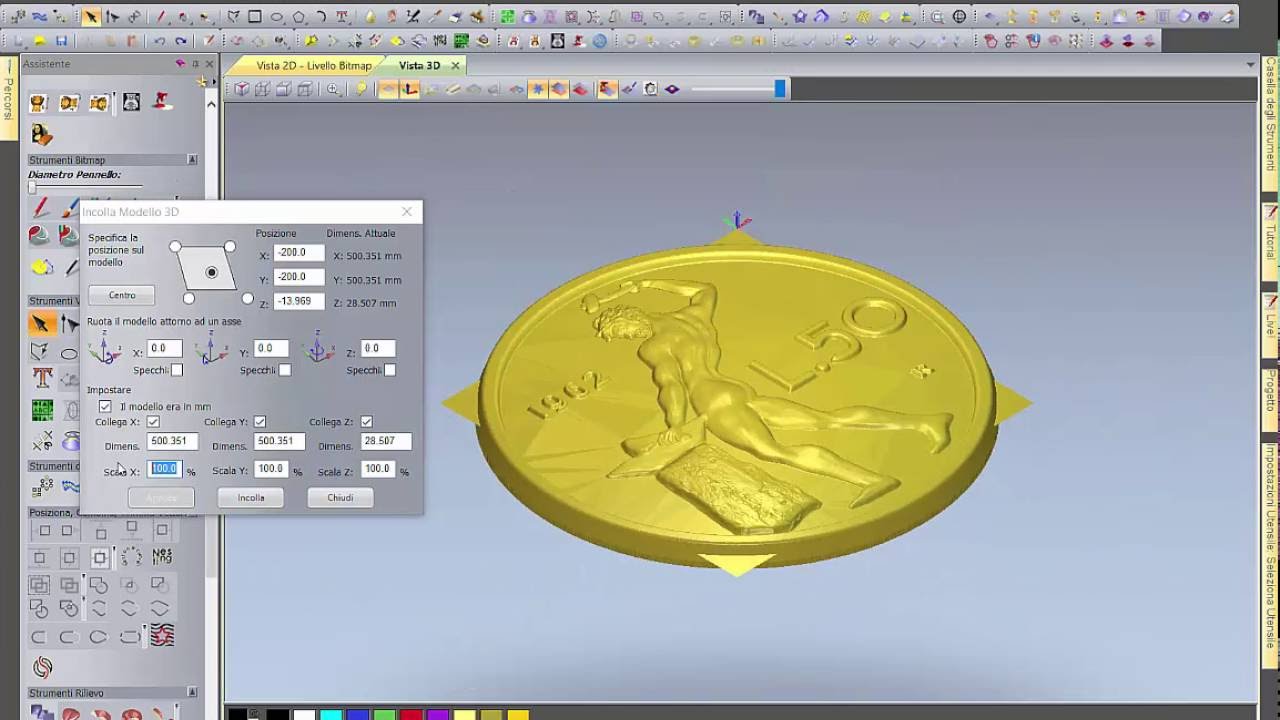1280x720 pixels.
Task: Open the view tabs dropdown arrow
Action: (x=1251, y=65)
